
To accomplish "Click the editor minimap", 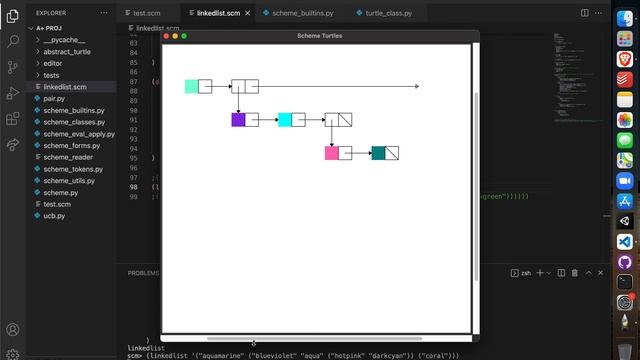I will pos(578,78).
